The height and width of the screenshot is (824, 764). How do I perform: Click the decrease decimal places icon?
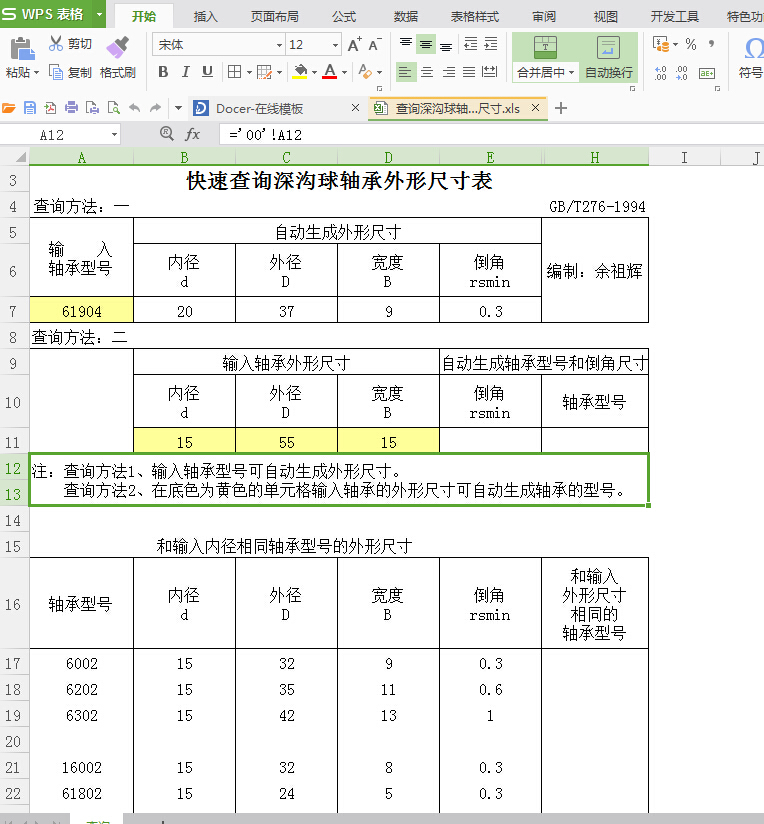click(x=682, y=73)
